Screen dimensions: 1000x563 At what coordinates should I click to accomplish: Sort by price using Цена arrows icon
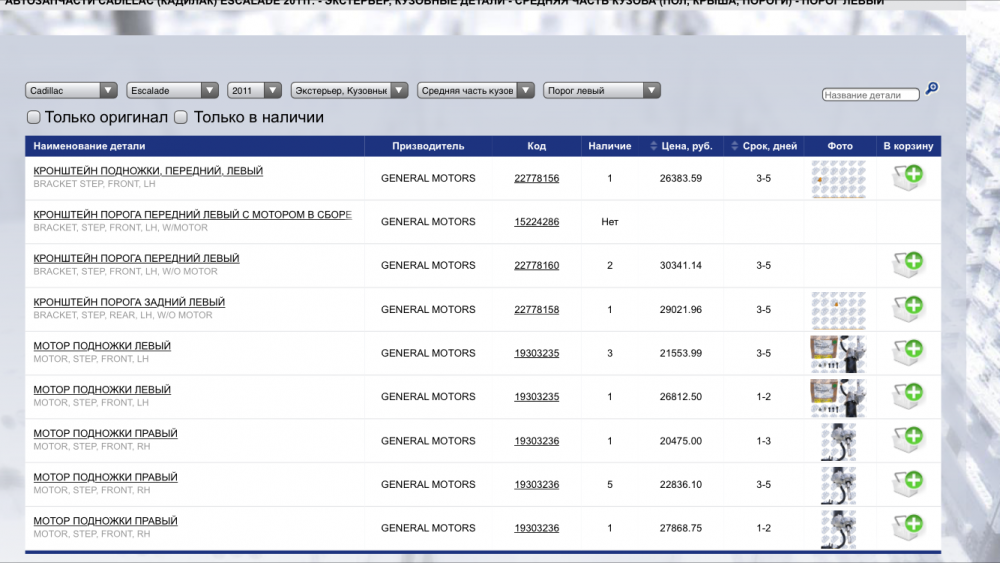(x=654, y=146)
